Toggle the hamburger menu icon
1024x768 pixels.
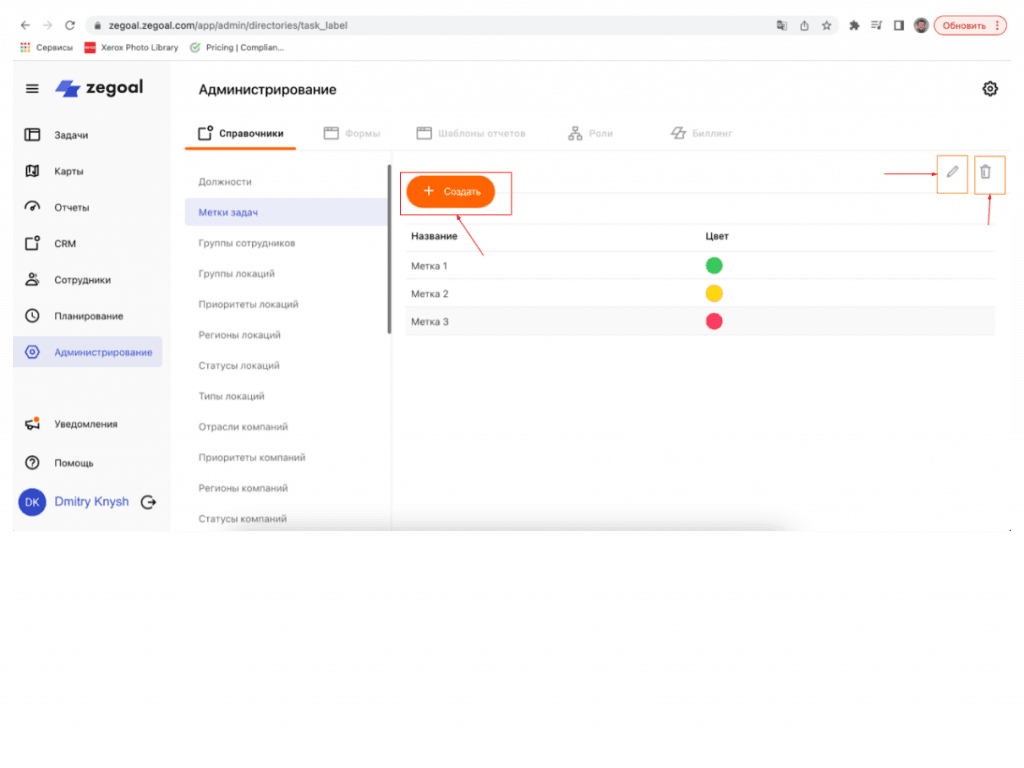click(x=32, y=89)
